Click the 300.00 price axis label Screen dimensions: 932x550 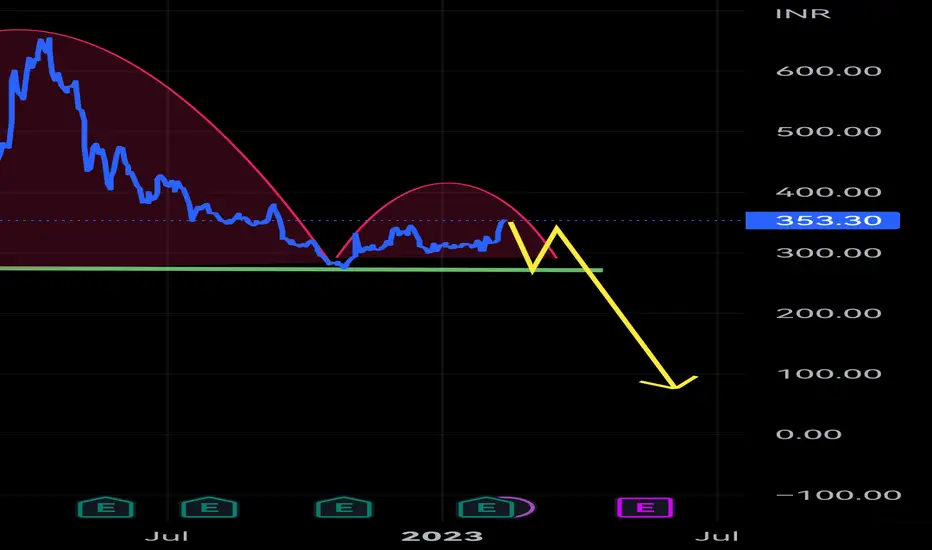coord(829,253)
